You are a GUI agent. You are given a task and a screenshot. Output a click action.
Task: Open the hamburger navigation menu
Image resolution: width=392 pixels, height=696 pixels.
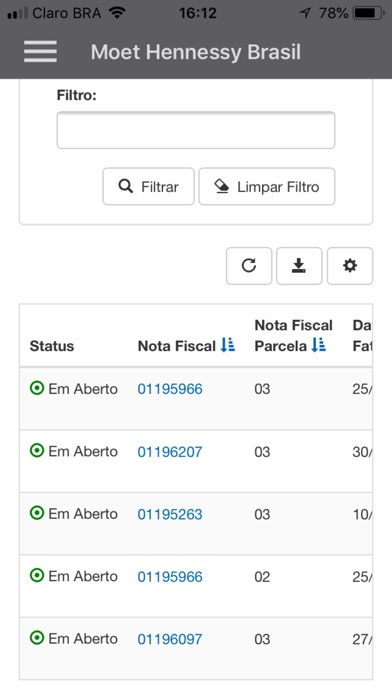pos(40,51)
